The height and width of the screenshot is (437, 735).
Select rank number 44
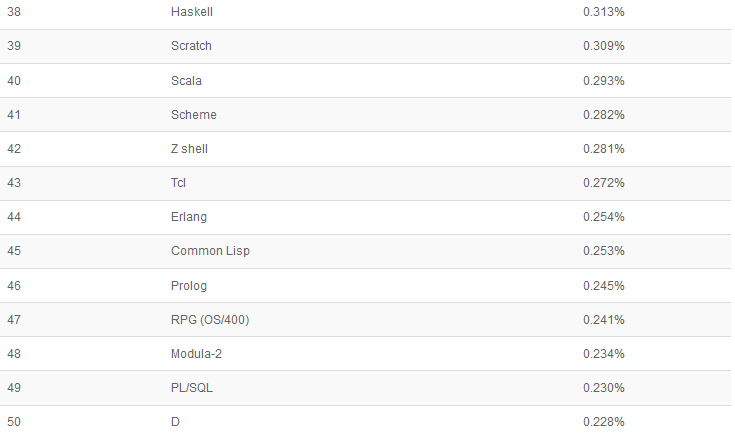click(14, 217)
